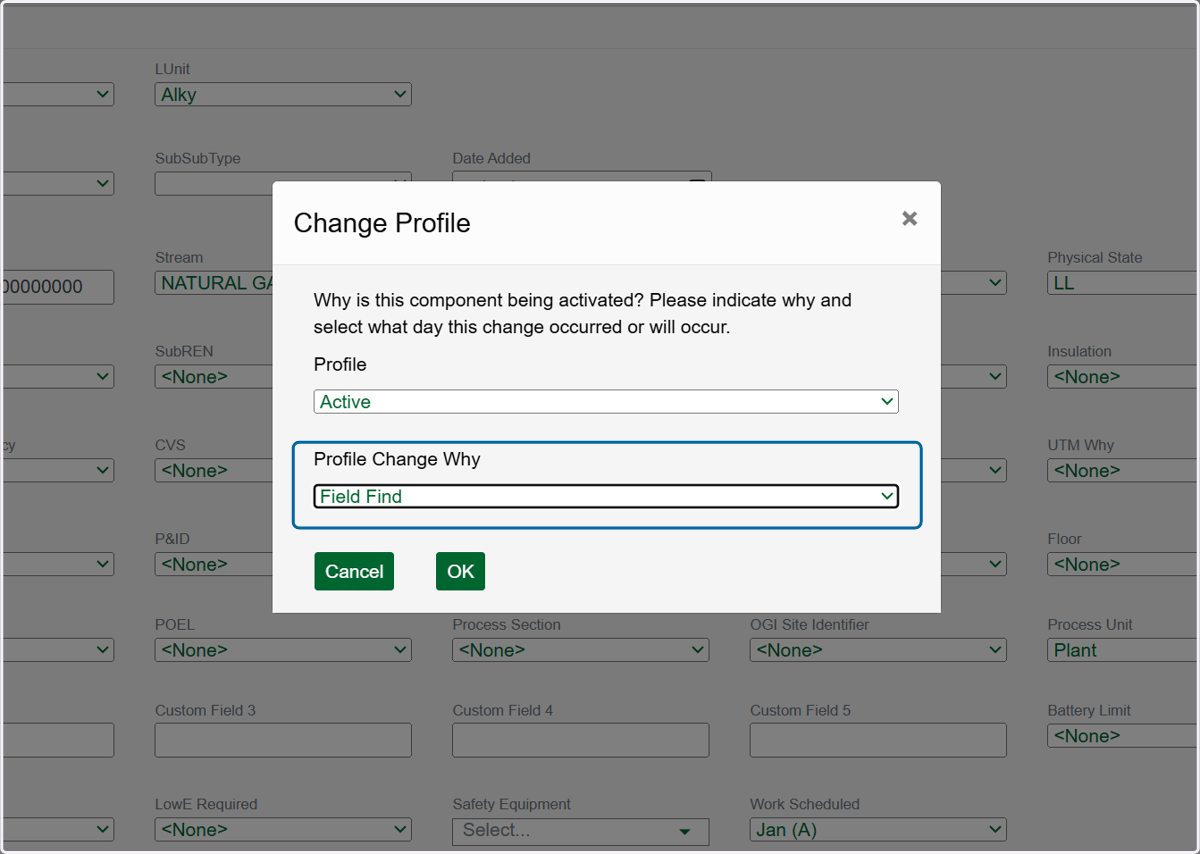Open the Safety Equipment Select... dropdown
1200x854 pixels.
coord(580,831)
